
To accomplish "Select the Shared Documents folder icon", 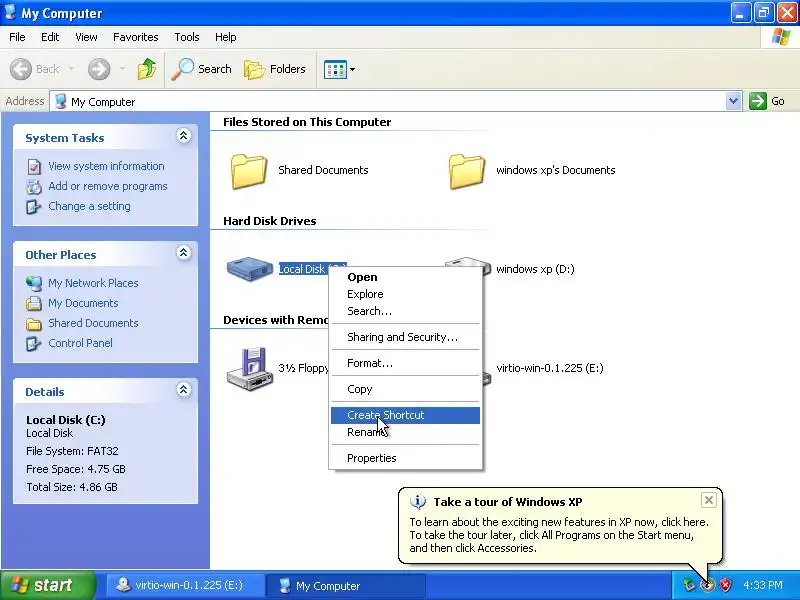I will tap(248, 171).
